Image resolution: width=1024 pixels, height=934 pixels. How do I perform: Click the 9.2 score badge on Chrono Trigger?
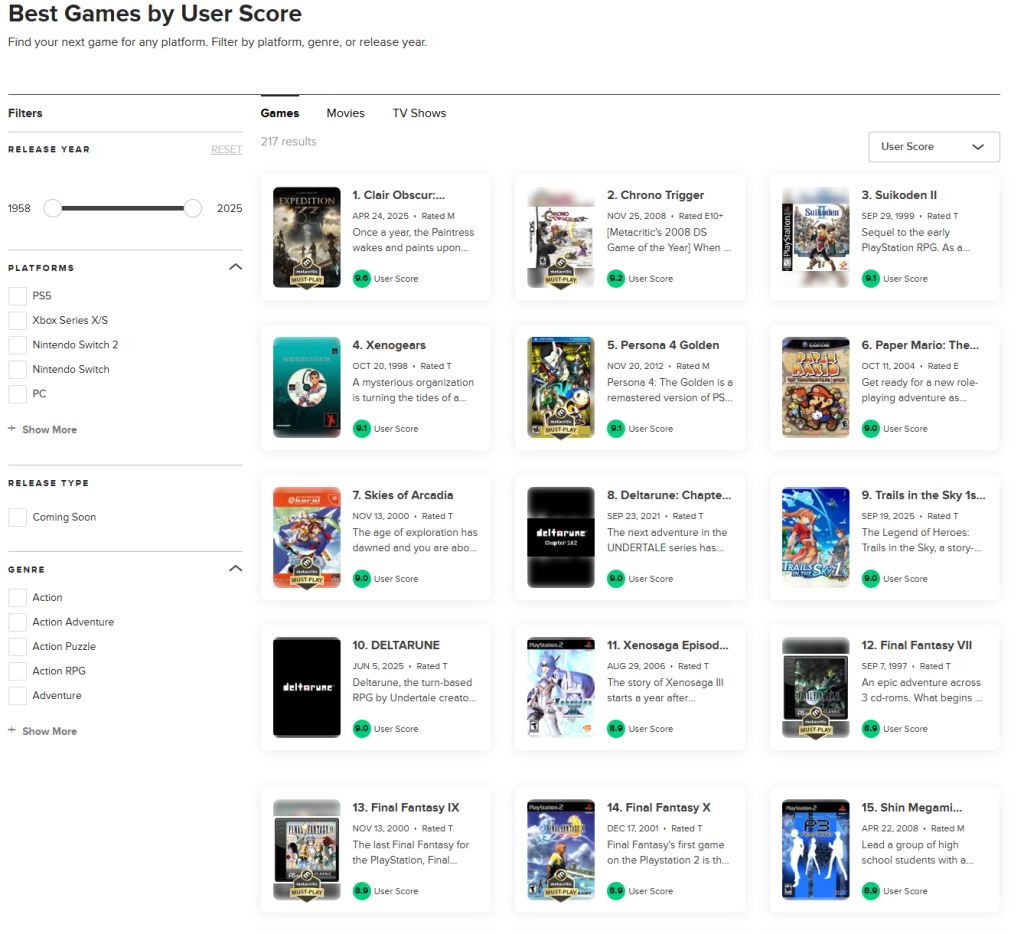coord(616,278)
